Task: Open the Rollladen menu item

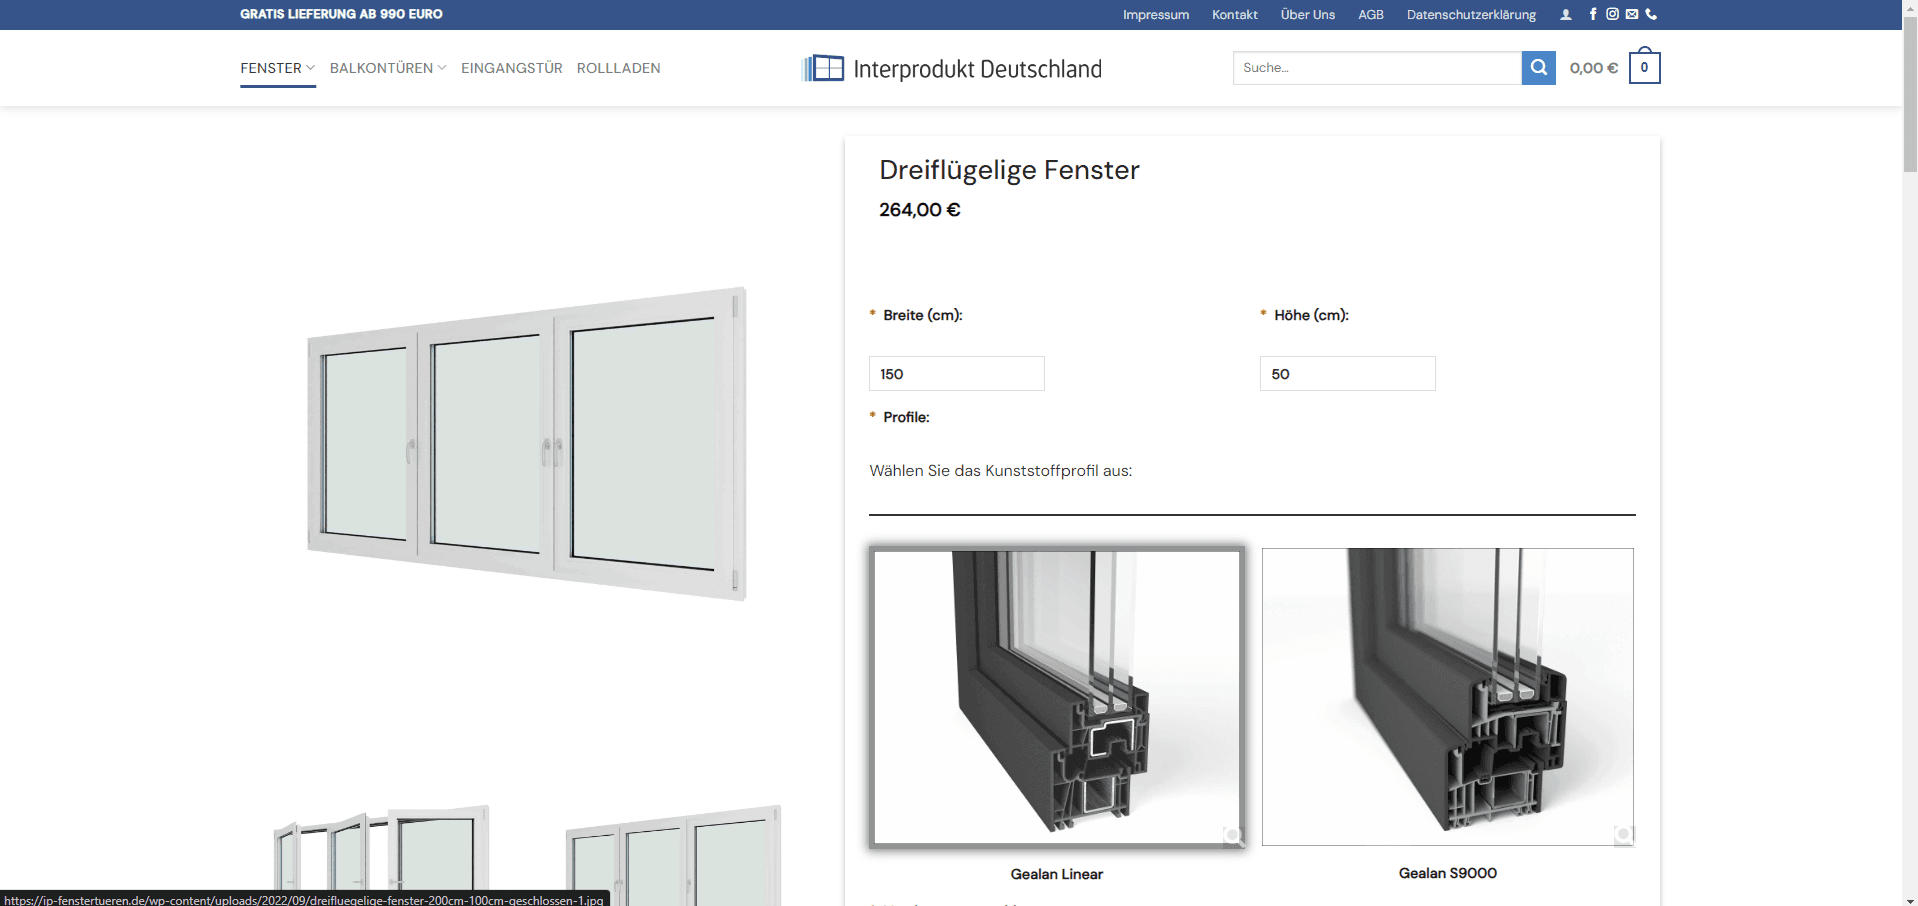Action: point(618,68)
